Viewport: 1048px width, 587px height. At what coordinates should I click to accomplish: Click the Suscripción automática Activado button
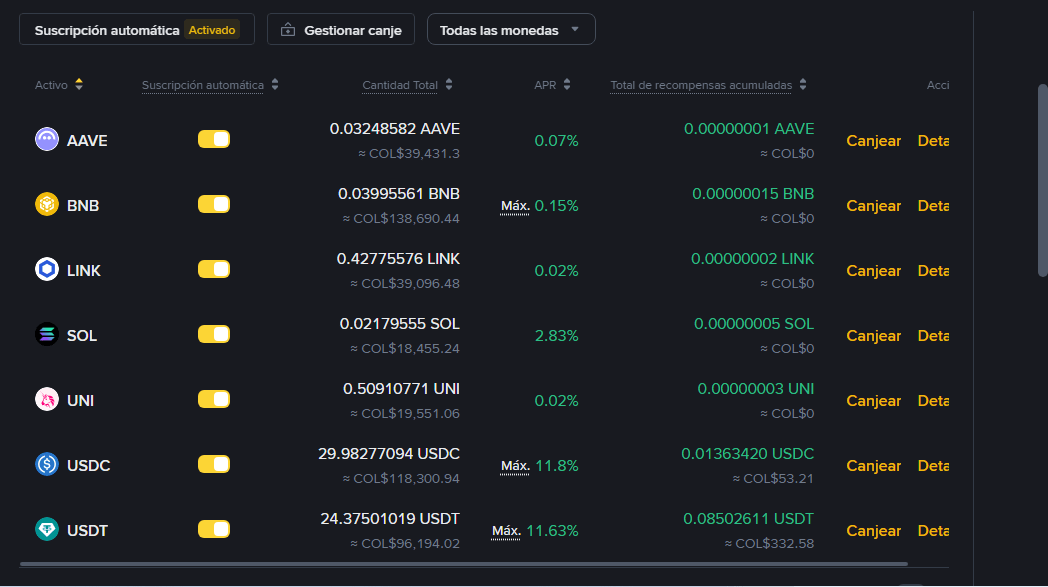coord(137,30)
